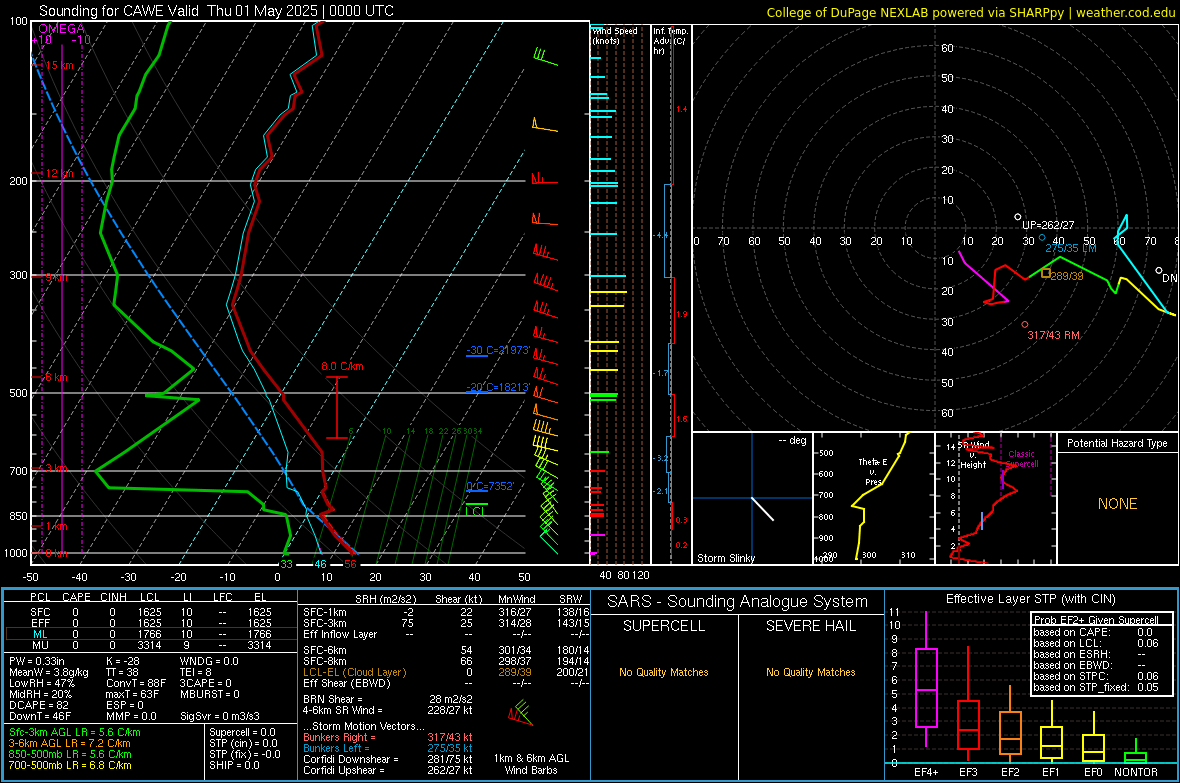This screenshot has height=783, width=1180.
Task: Click the 'ConvT = 88F' value
Action: (135, 683)
